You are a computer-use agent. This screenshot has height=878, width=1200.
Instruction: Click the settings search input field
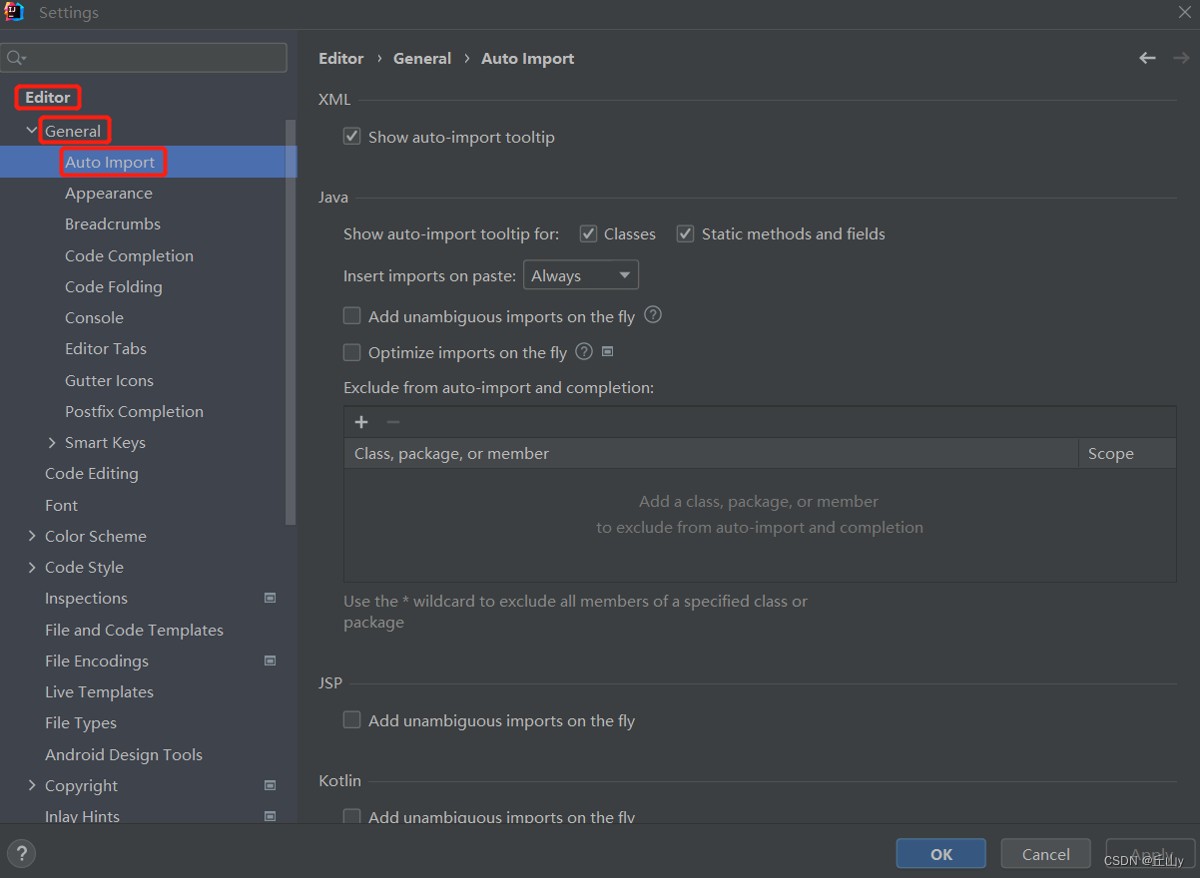(x=150, y=57)
